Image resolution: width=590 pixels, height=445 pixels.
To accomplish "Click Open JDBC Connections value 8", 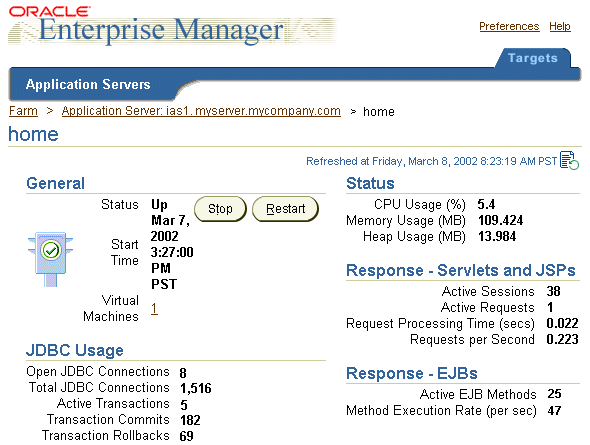I will pos(183,373).
